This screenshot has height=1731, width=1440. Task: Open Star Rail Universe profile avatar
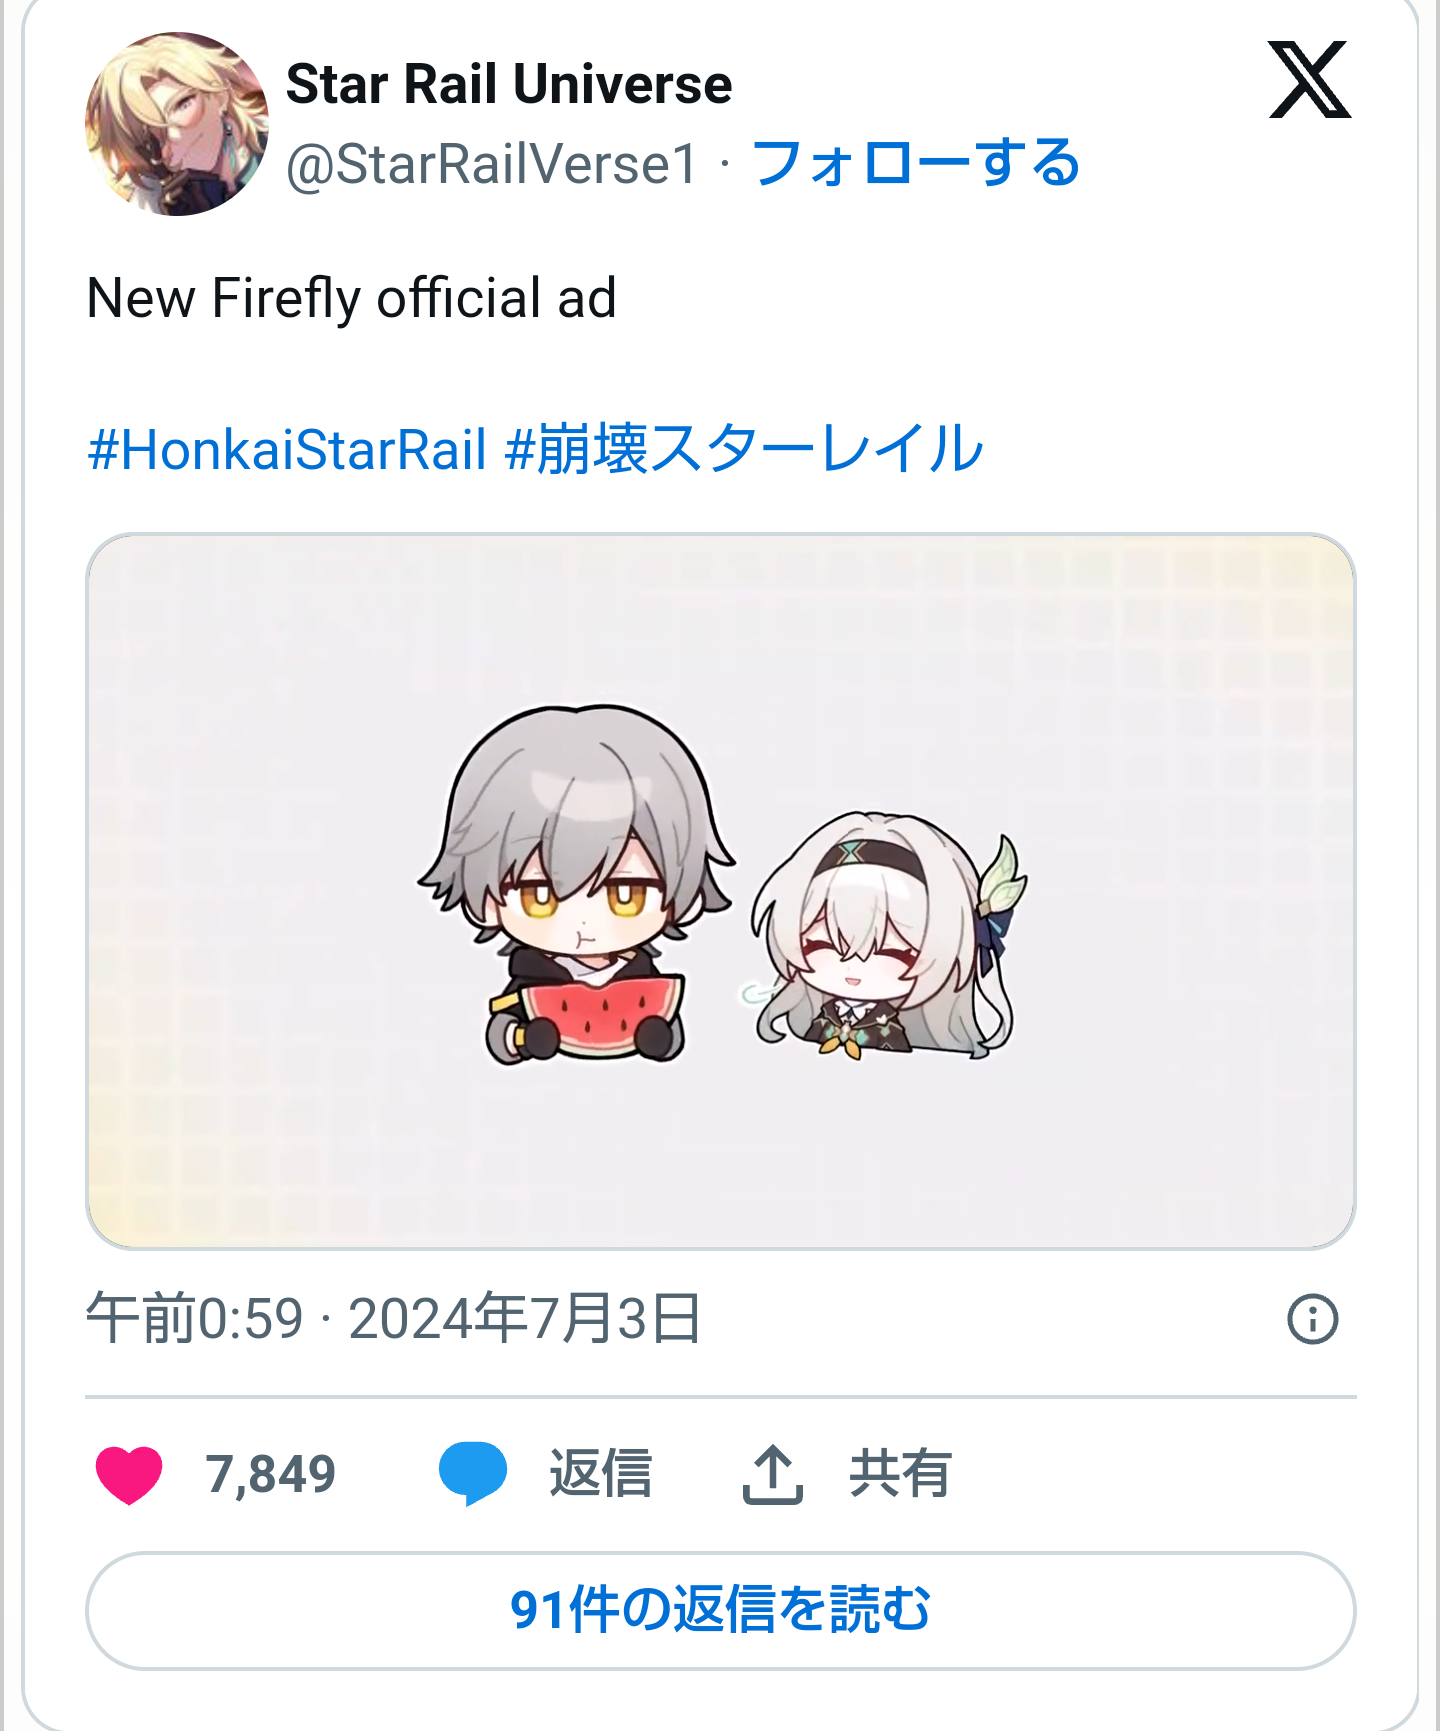[x=177, y=124]
